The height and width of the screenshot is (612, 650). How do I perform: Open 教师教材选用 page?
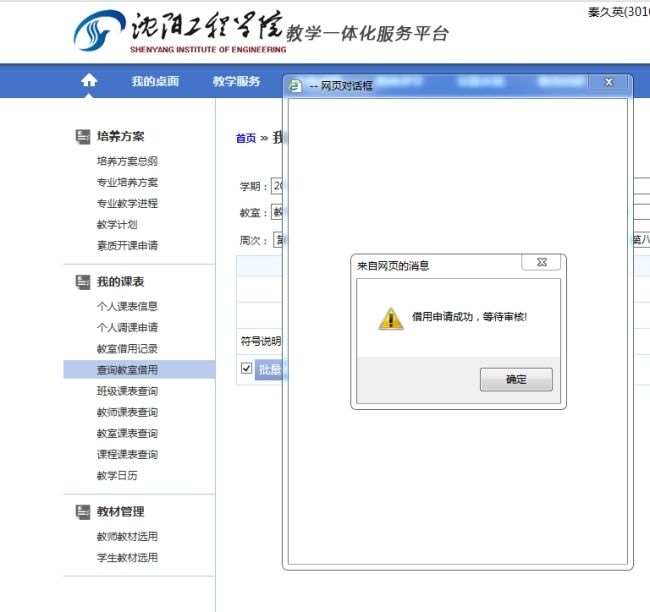point(127,537)
